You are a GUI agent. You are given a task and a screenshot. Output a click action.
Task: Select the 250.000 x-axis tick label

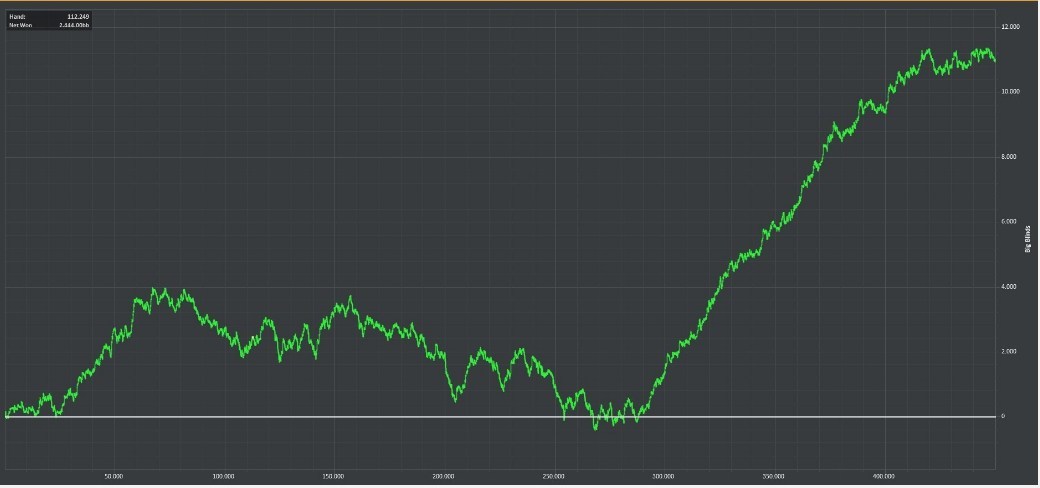click(x=554, y=476)
